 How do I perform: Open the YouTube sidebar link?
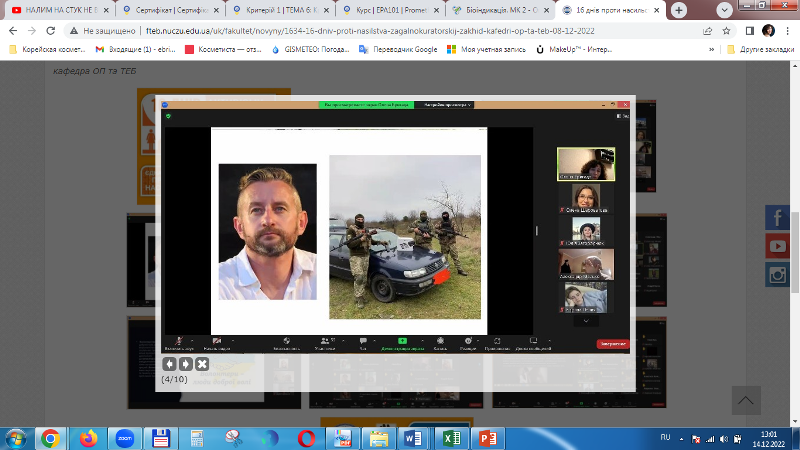(x=778, y=246)
